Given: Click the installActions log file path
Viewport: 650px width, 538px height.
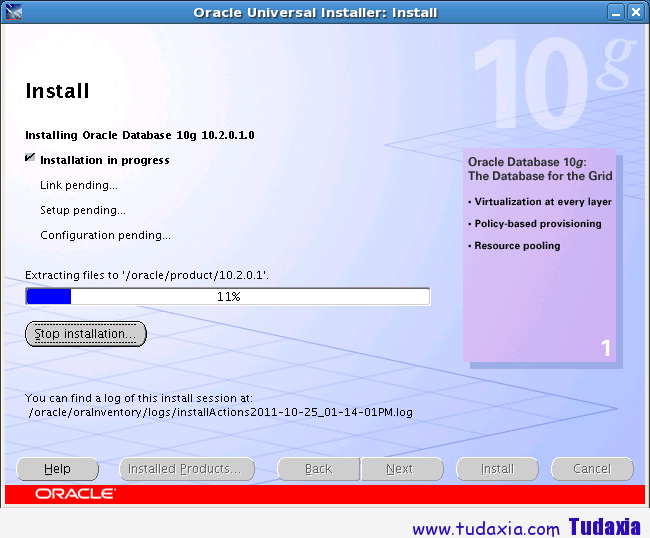Looking at the screenshot, I should (221, 412).
